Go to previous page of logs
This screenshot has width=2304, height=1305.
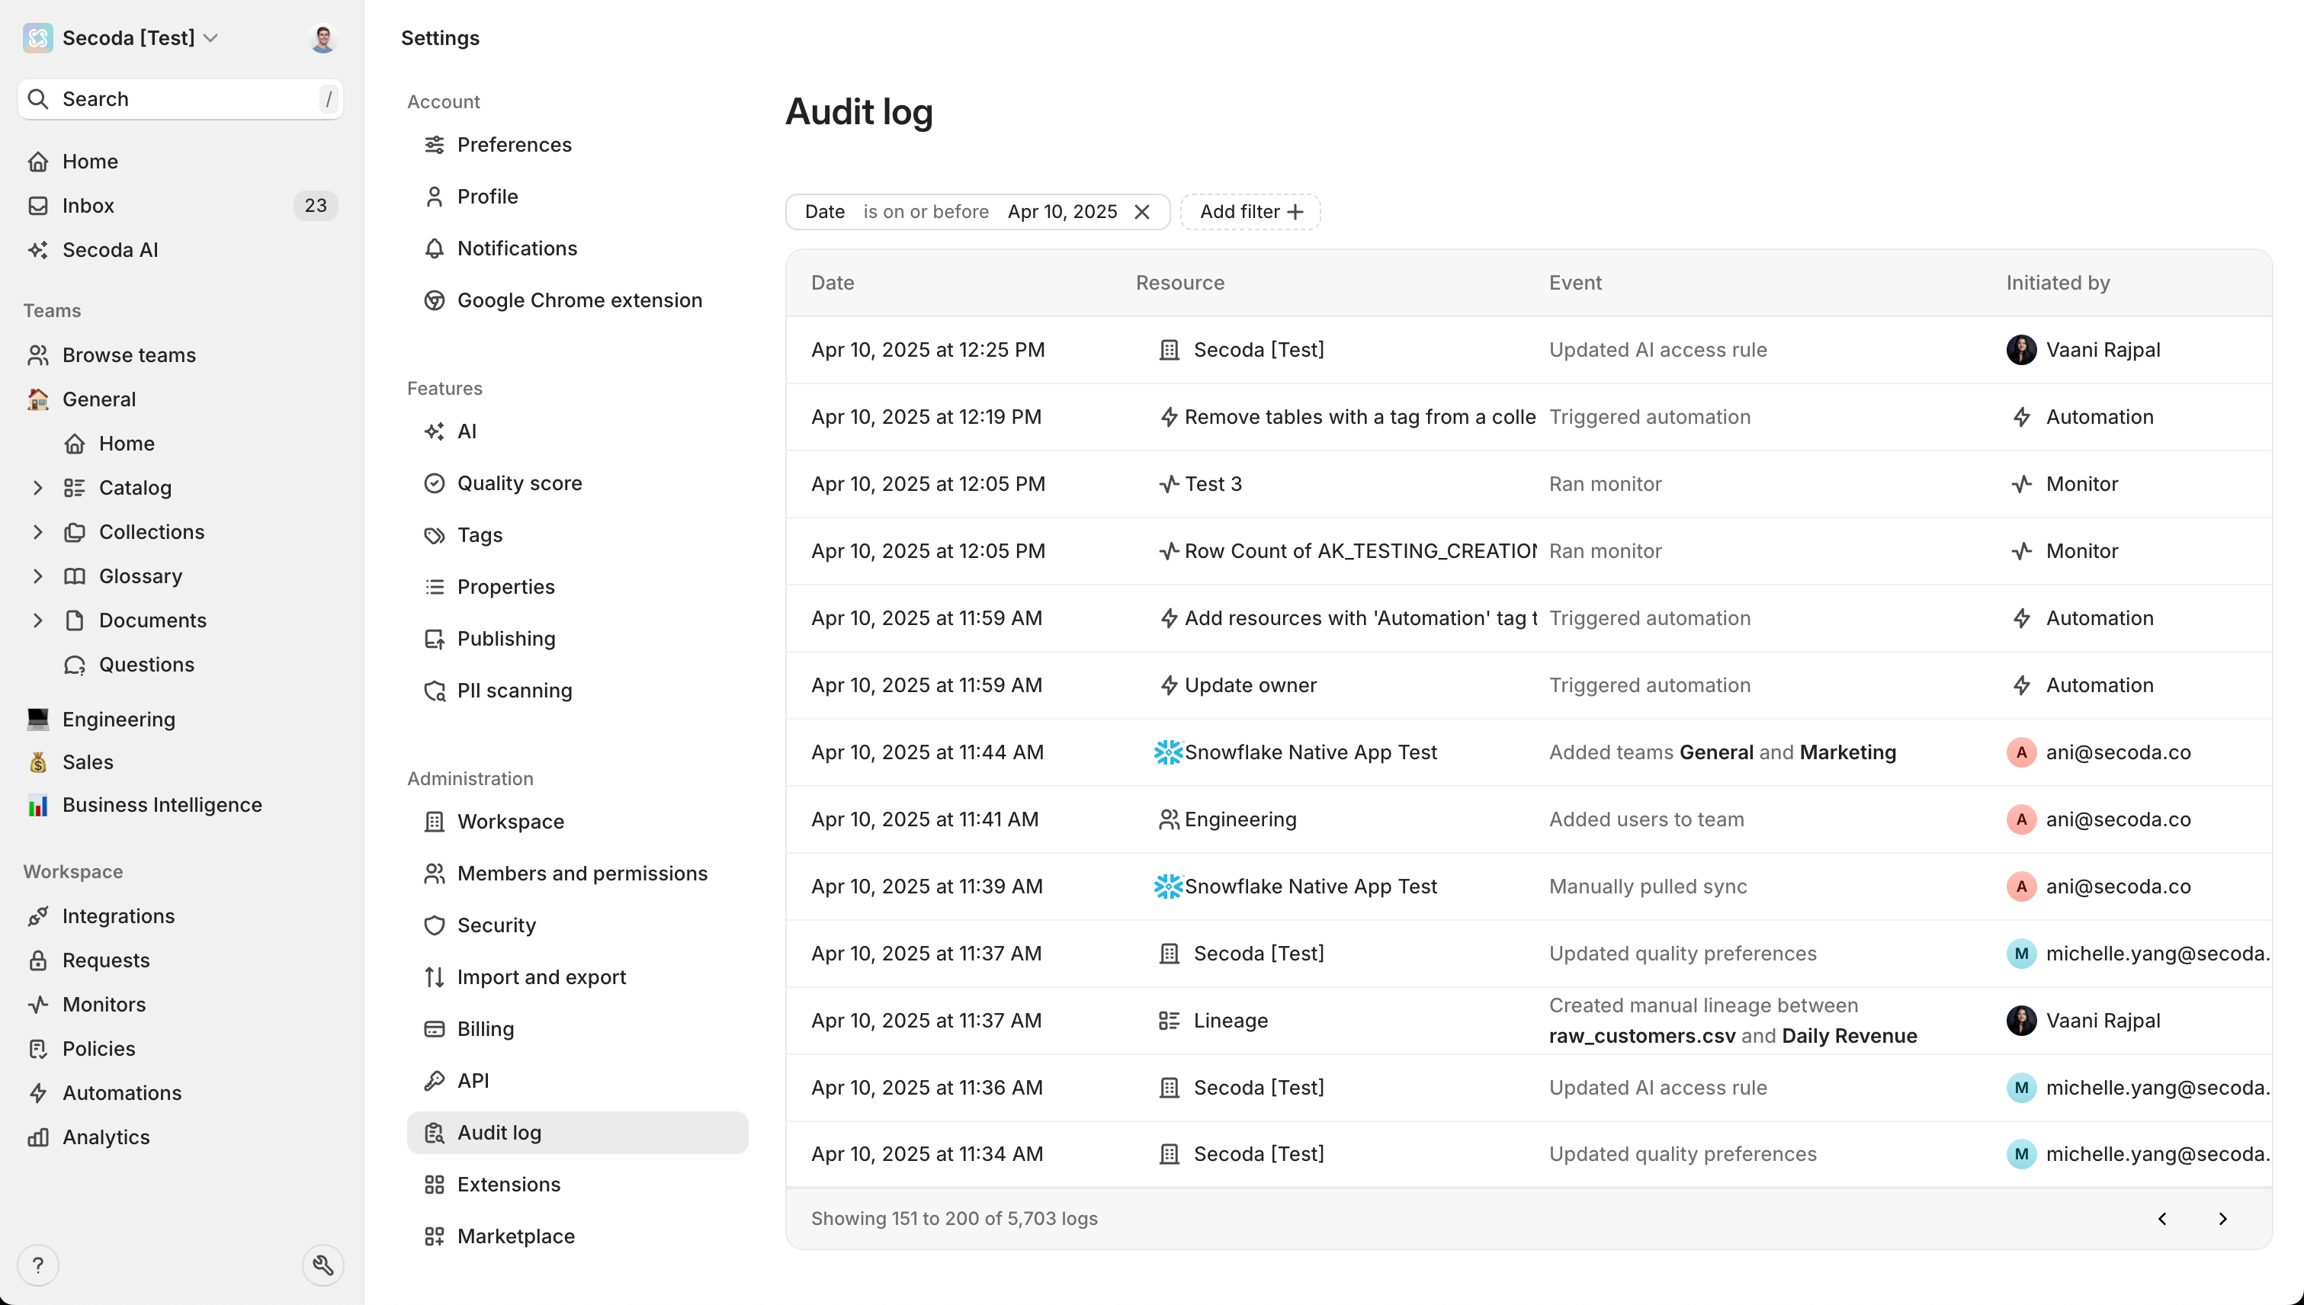[x=2162, y=1218]
